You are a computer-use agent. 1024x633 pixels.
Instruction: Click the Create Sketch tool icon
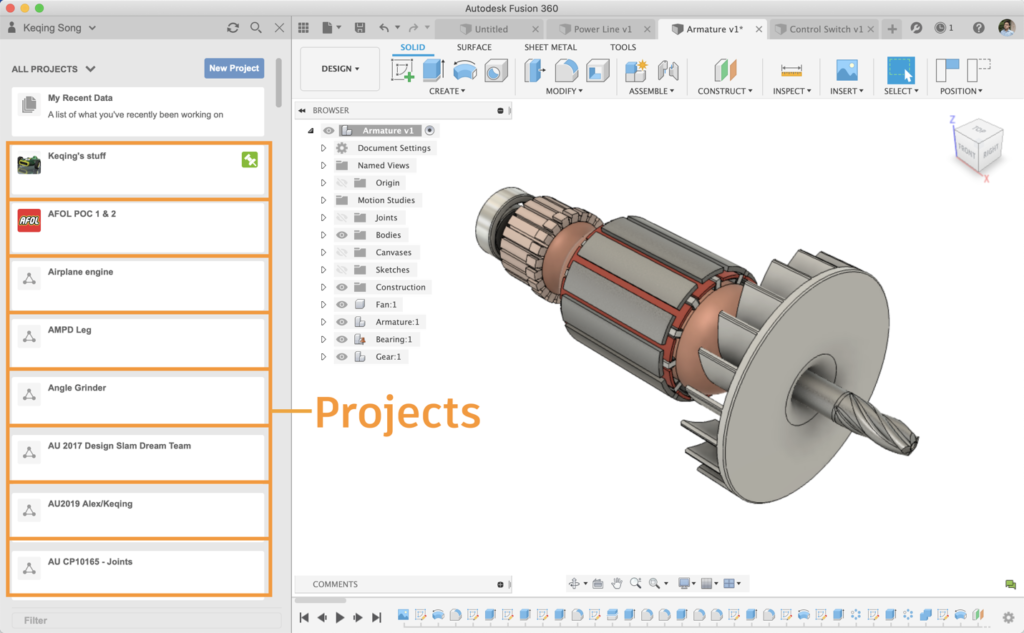tap(402, 70)
